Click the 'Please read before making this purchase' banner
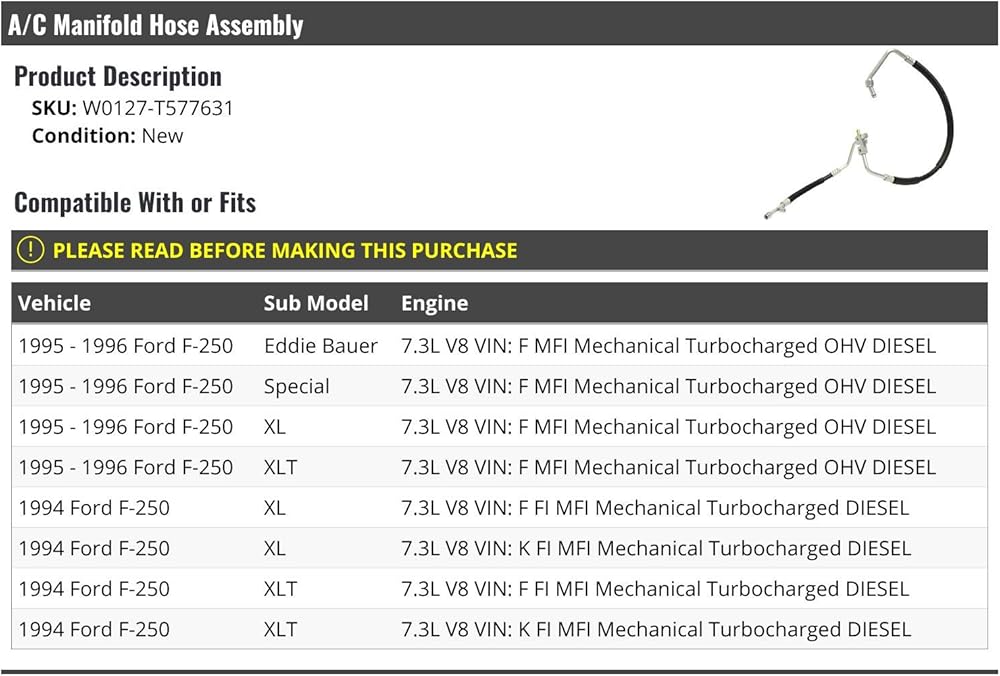The width and height of the screenshot is (1000, 676). pos(285,251)
